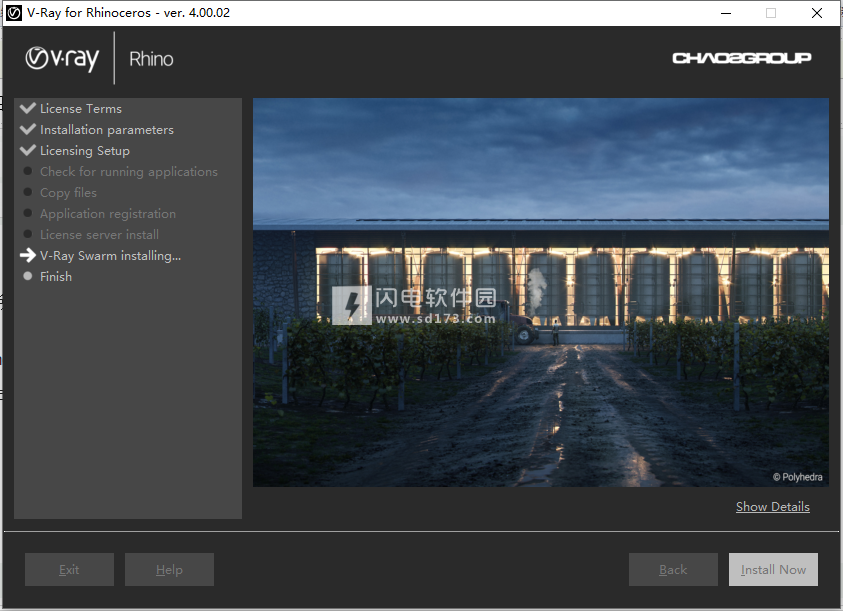Click the bullet beside Finish step
The width and height of the screenshot is (843, 611).
tap(28, 276)
